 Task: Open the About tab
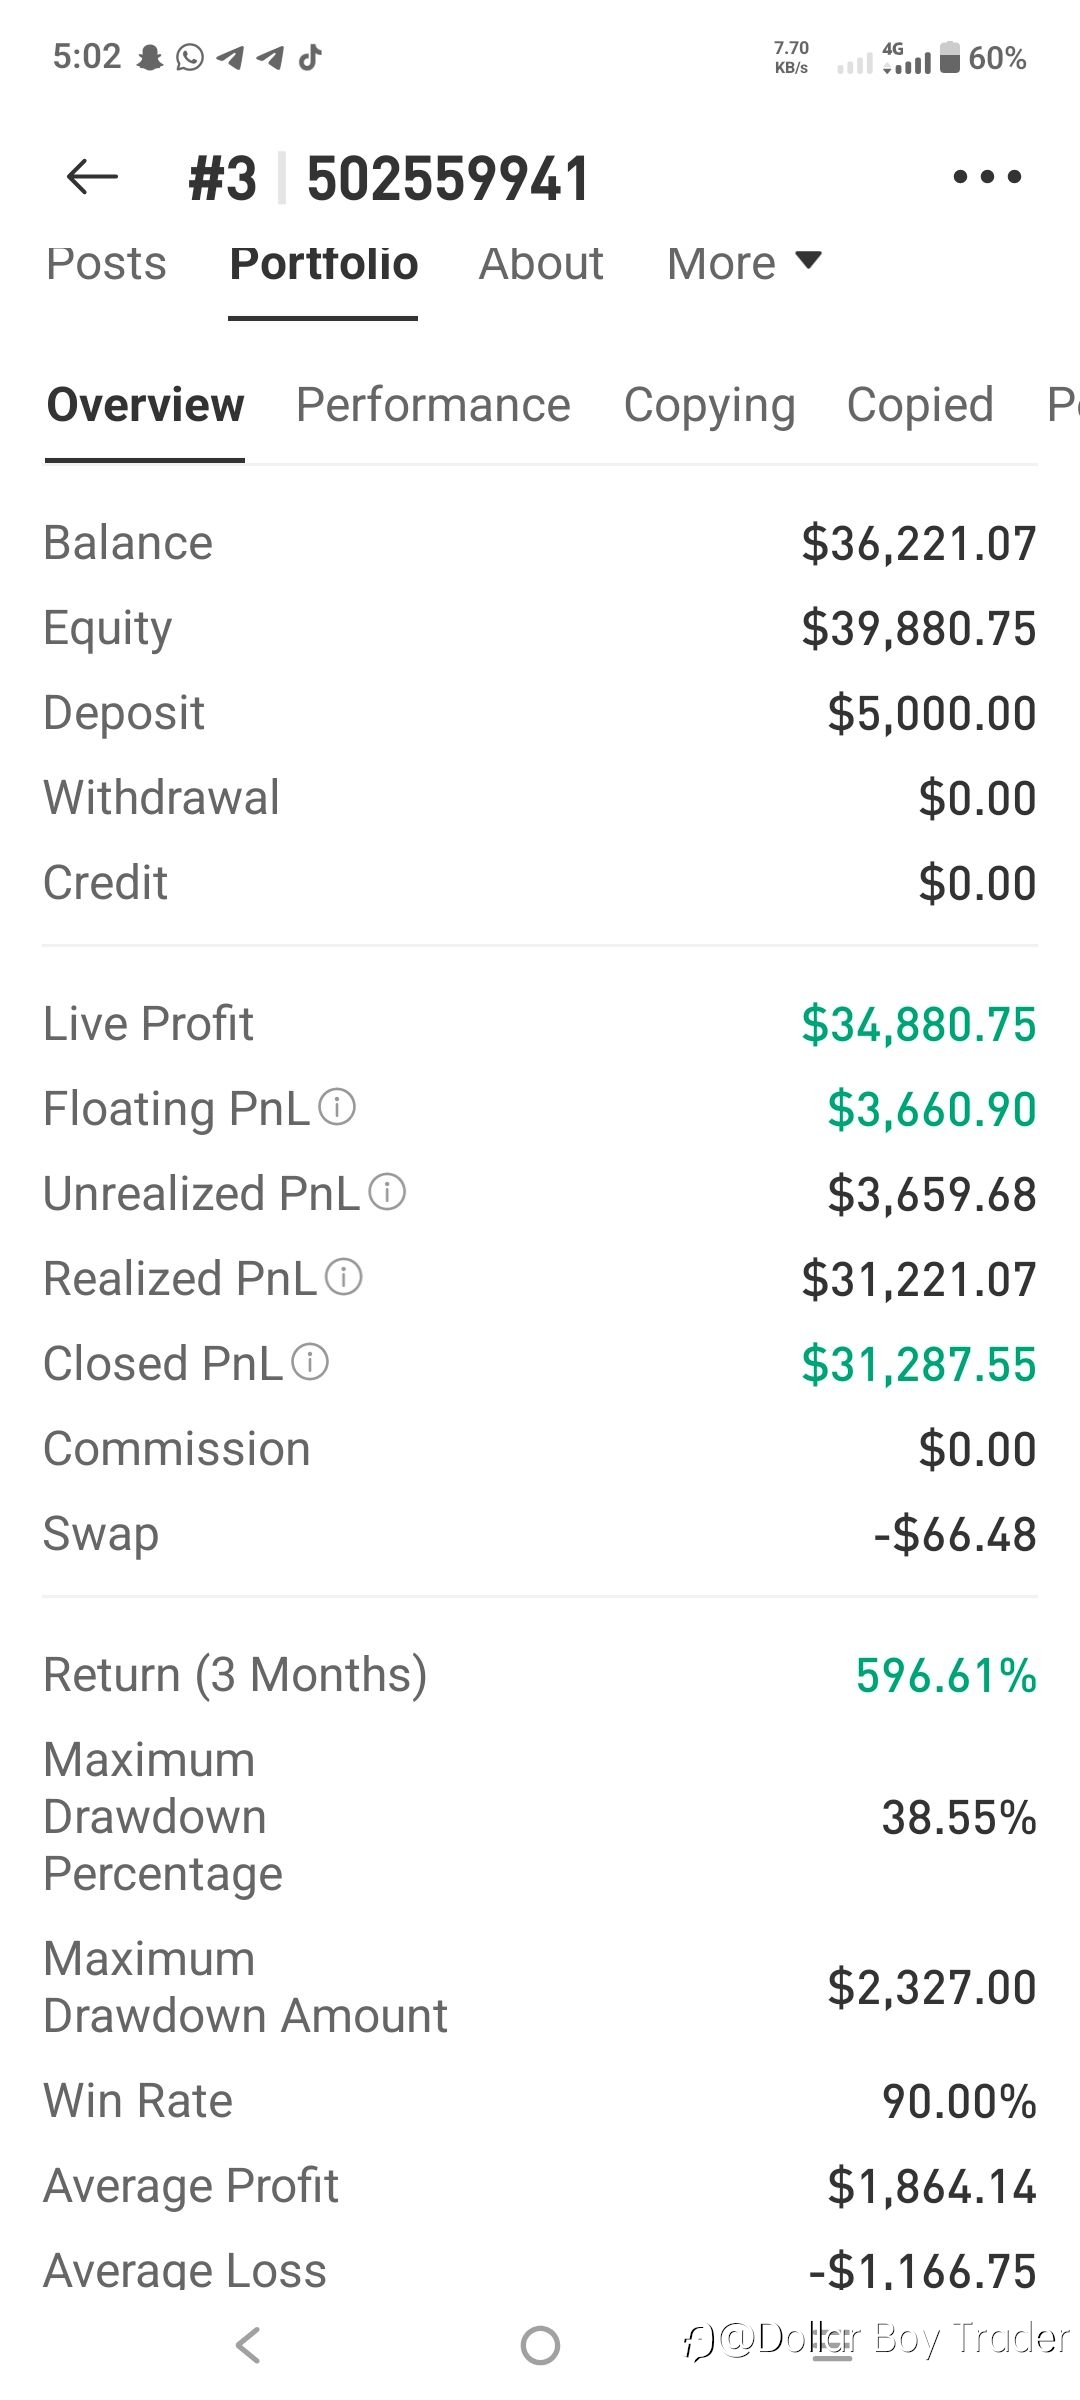[x=541, y=264]
